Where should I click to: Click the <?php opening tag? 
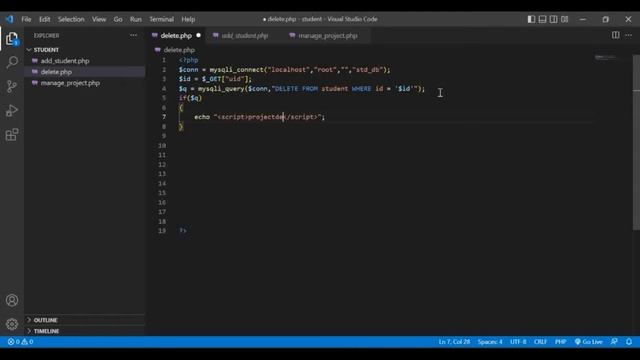189,60
